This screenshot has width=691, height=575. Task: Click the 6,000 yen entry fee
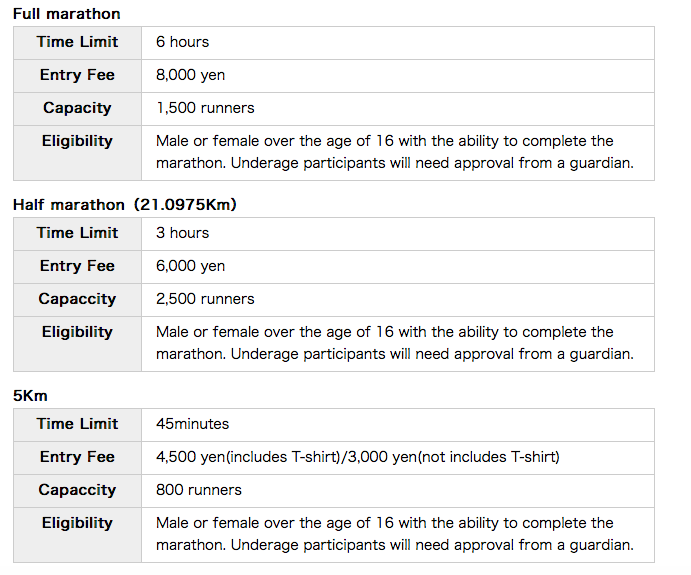(x=190, y=266)
